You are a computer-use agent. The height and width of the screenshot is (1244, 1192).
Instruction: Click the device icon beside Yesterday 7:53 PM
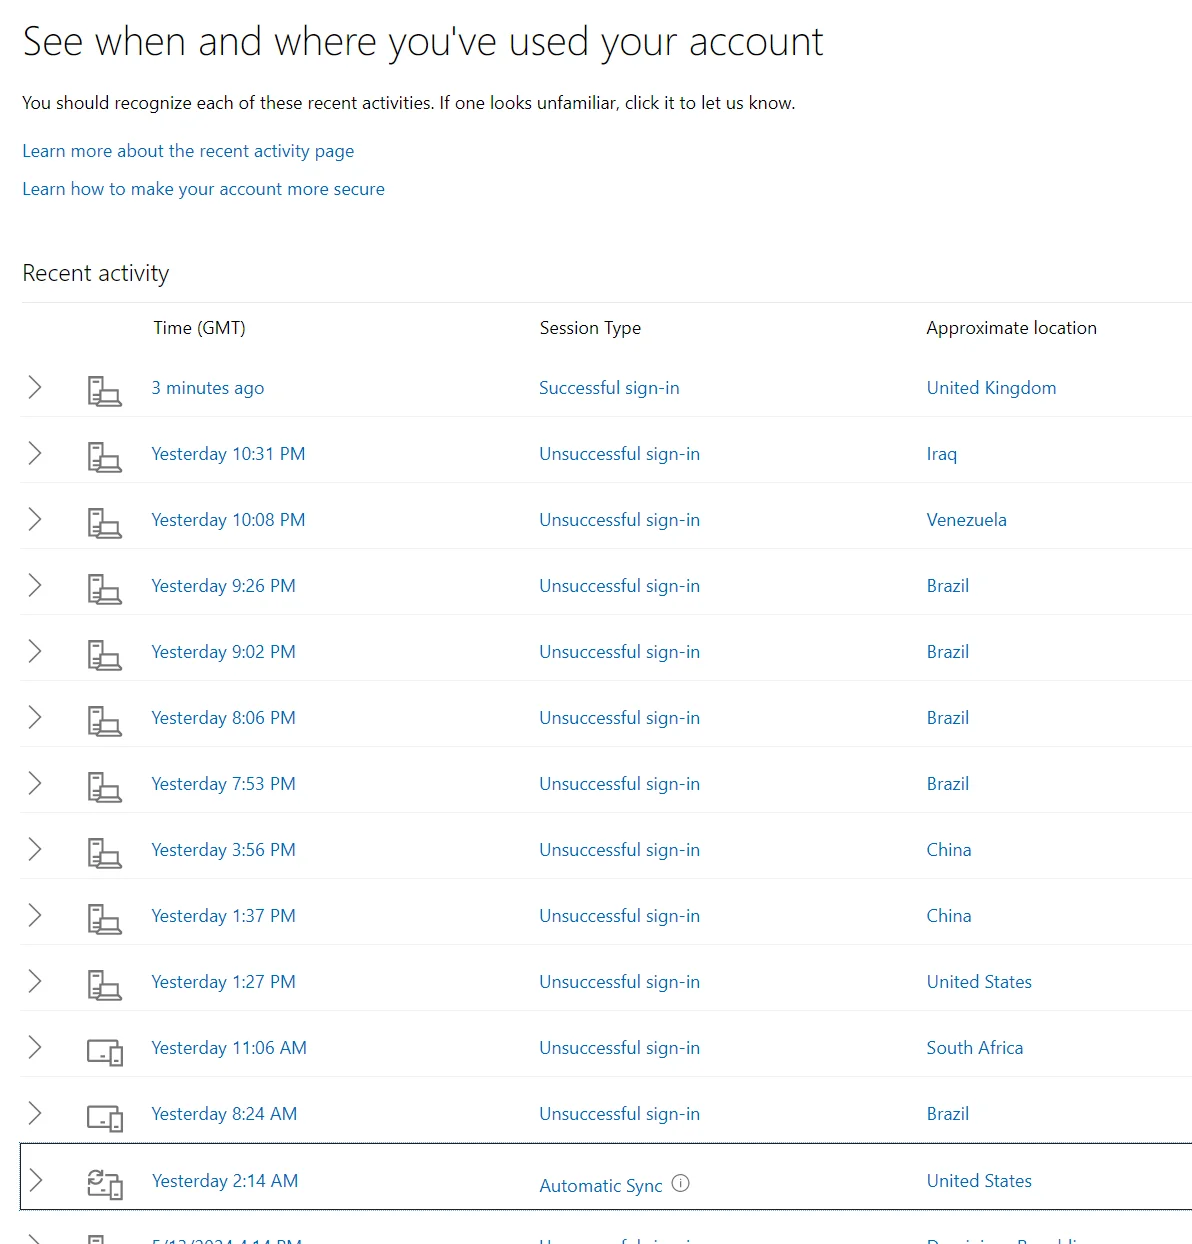(x=104, y=786)
